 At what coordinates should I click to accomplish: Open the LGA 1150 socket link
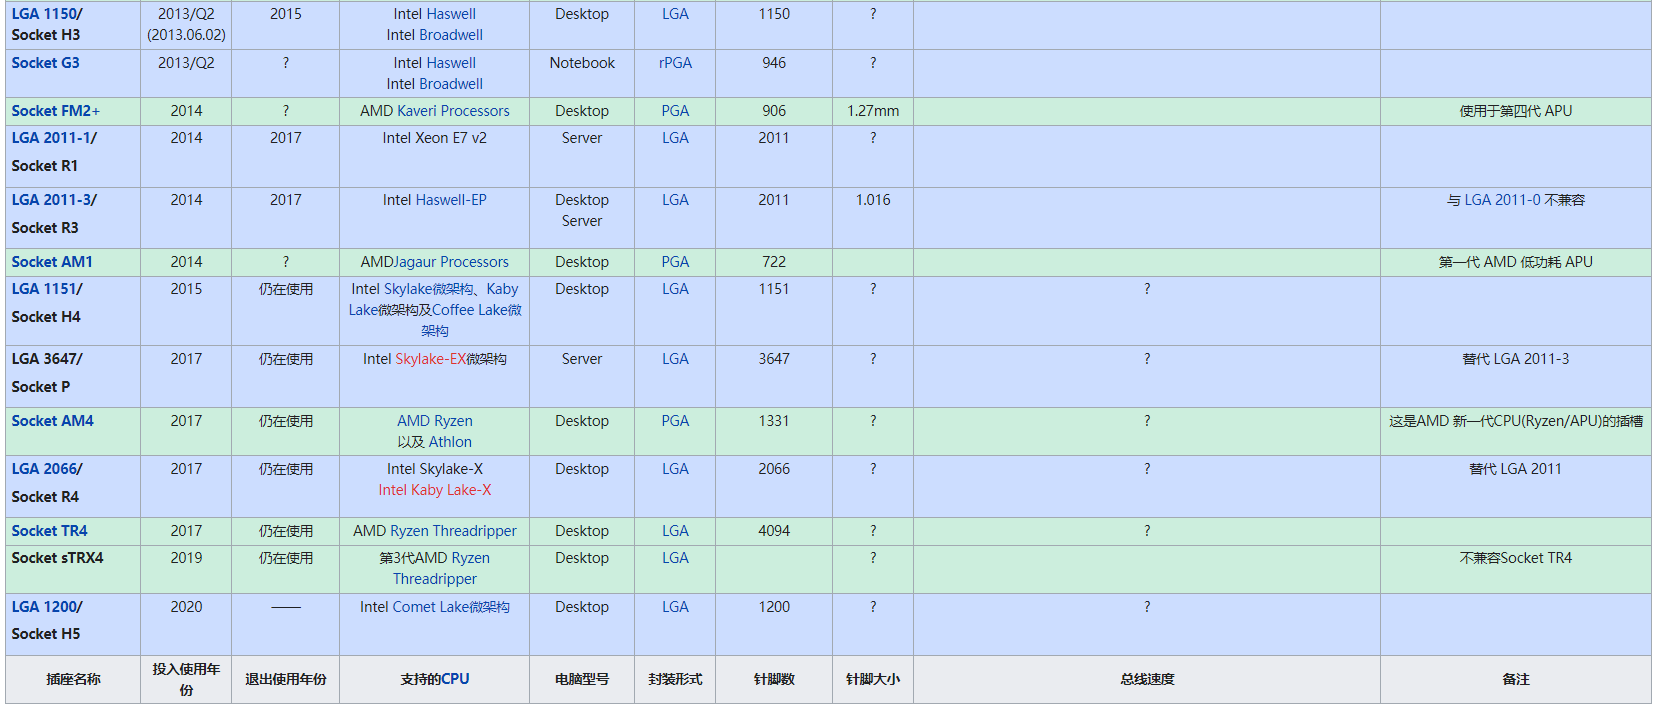pos(44,14)
